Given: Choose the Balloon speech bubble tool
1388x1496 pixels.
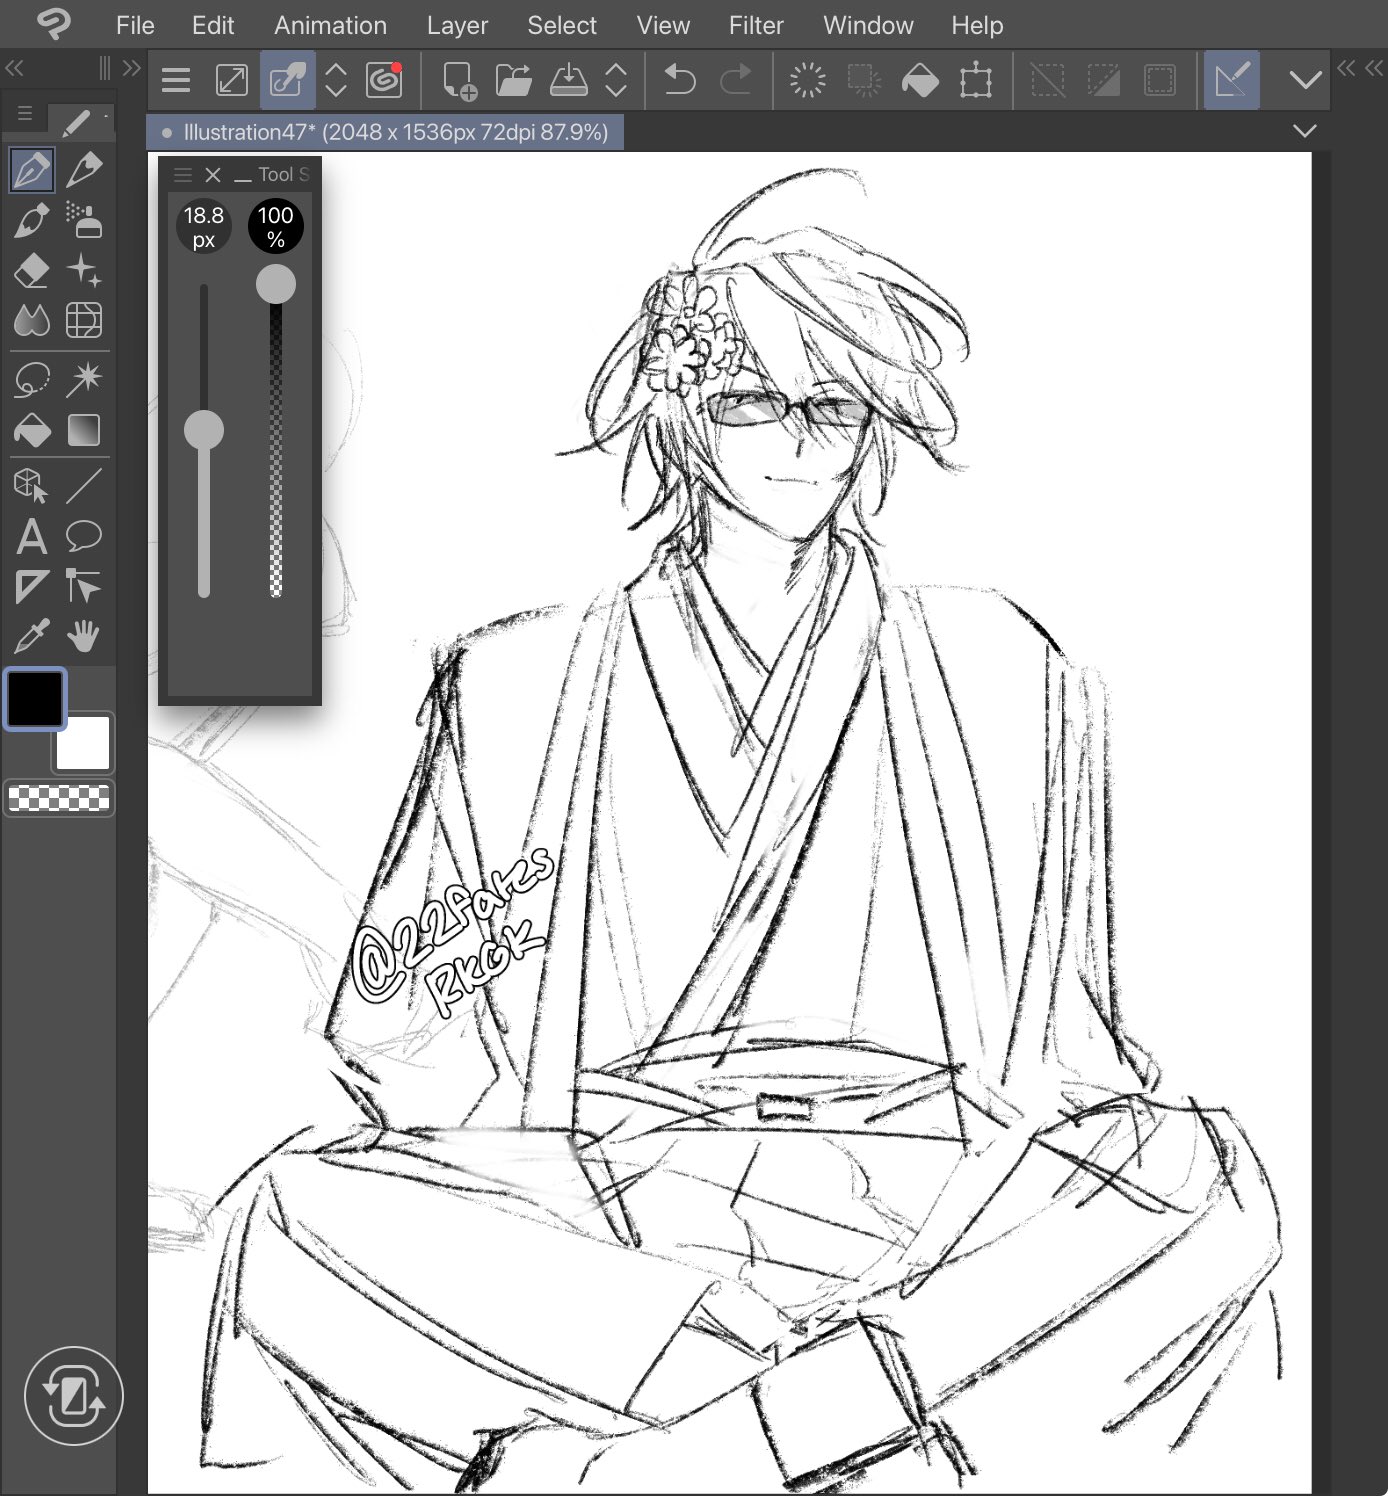Looking at the screenshot, I should click(84, 536).
